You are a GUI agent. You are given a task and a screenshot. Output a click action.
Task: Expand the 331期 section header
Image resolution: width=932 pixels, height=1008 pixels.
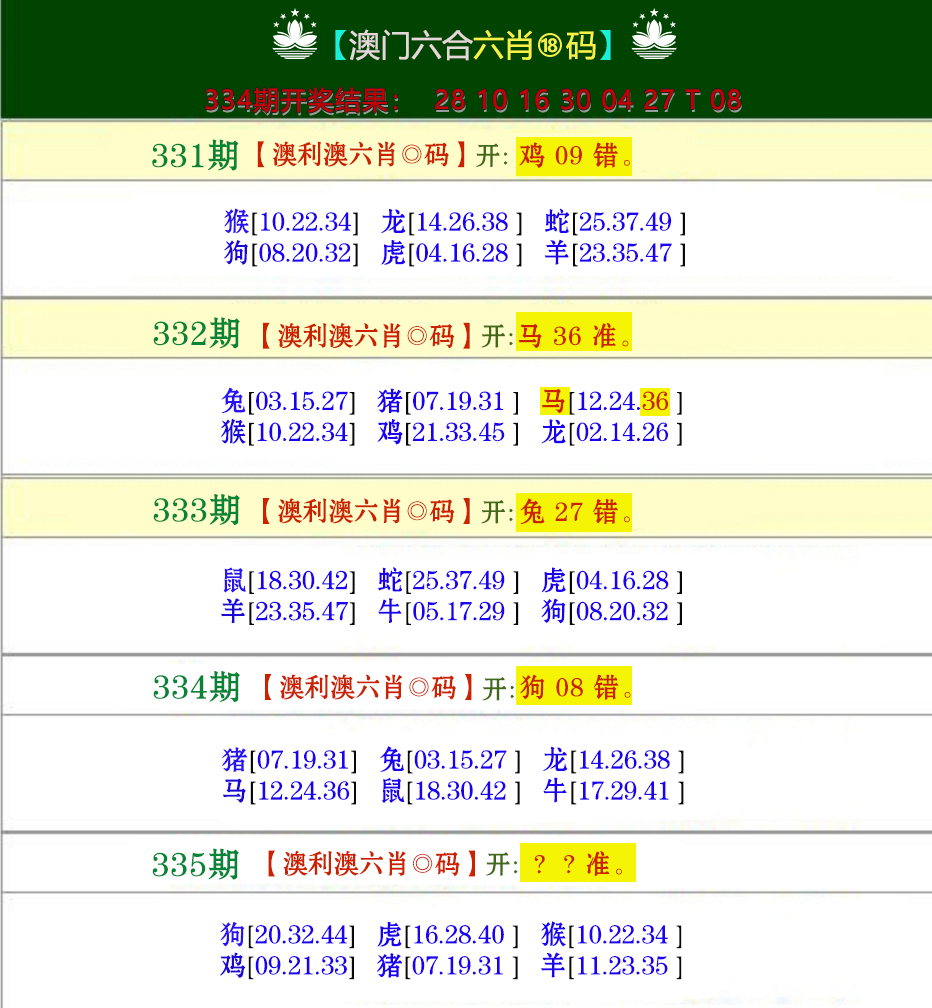click(x=196, y=155)
